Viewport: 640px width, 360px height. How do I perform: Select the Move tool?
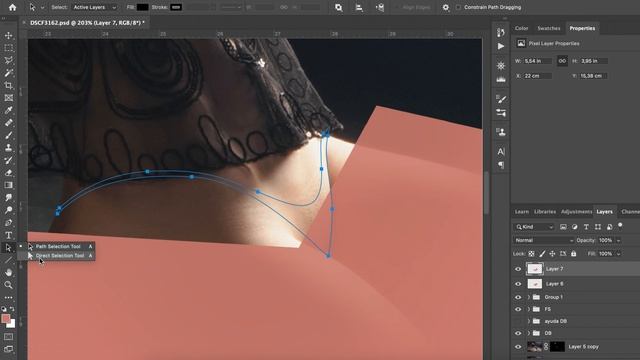[x=9, y=36]
